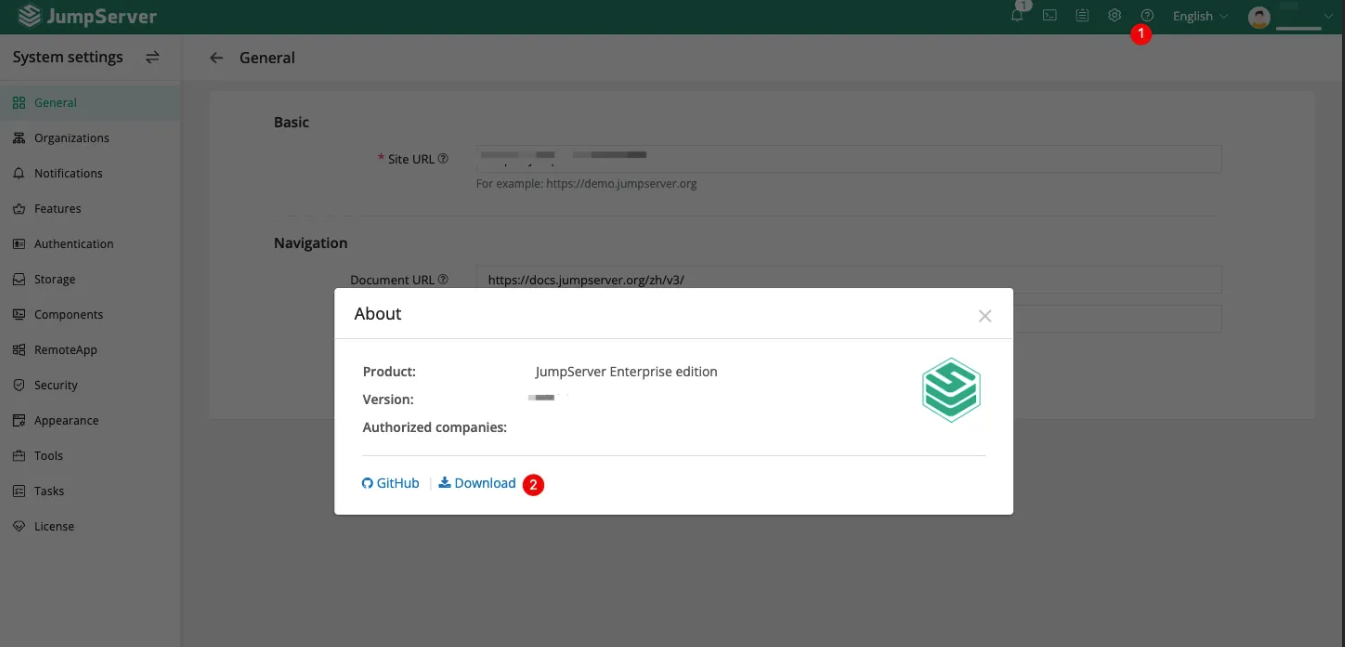
Task: Click the 'JumpServer Enterprise edition' product text
Action: pyautogui.click(x=626, y=371)
